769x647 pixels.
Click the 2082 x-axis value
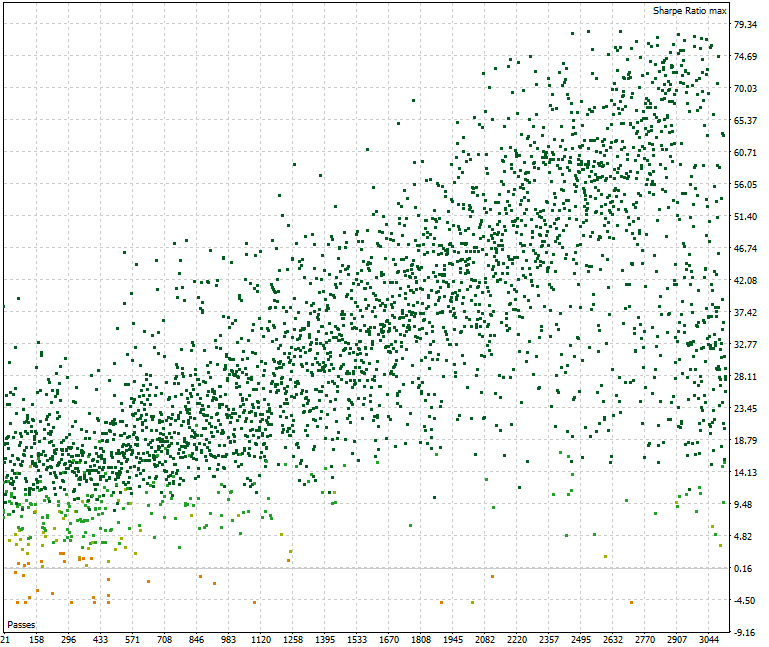(485, 640)
